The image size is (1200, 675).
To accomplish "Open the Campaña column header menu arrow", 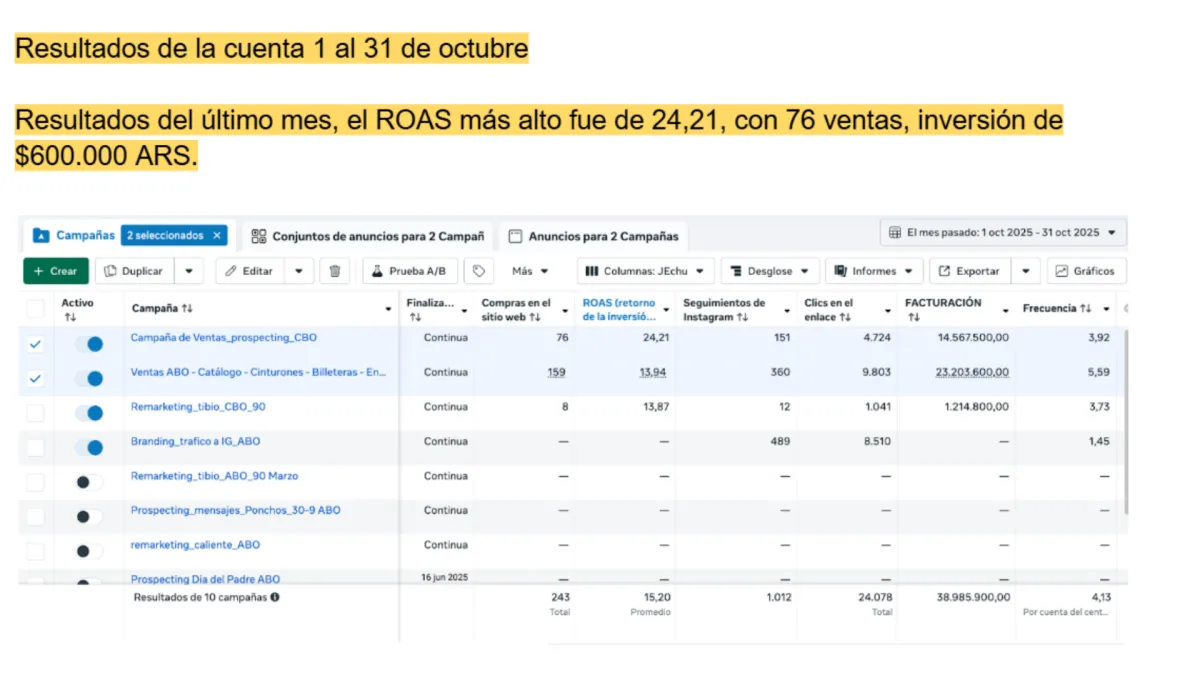I will pyautogui.click(x=388, y=309).
